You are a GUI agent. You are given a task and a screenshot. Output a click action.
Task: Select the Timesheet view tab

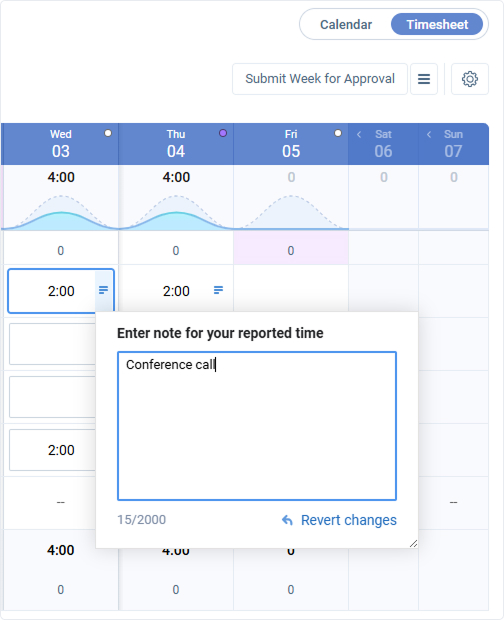point(437,25)
